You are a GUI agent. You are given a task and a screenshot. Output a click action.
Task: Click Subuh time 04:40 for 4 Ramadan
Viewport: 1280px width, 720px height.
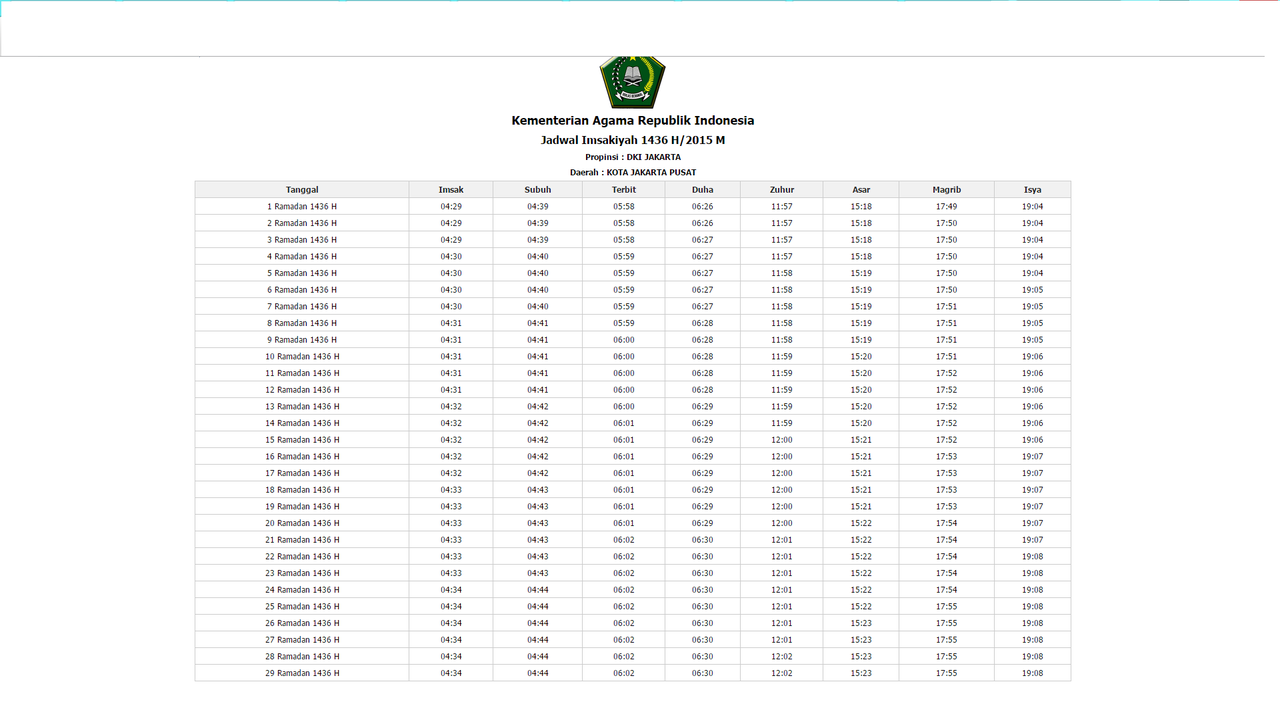[538, 257]
